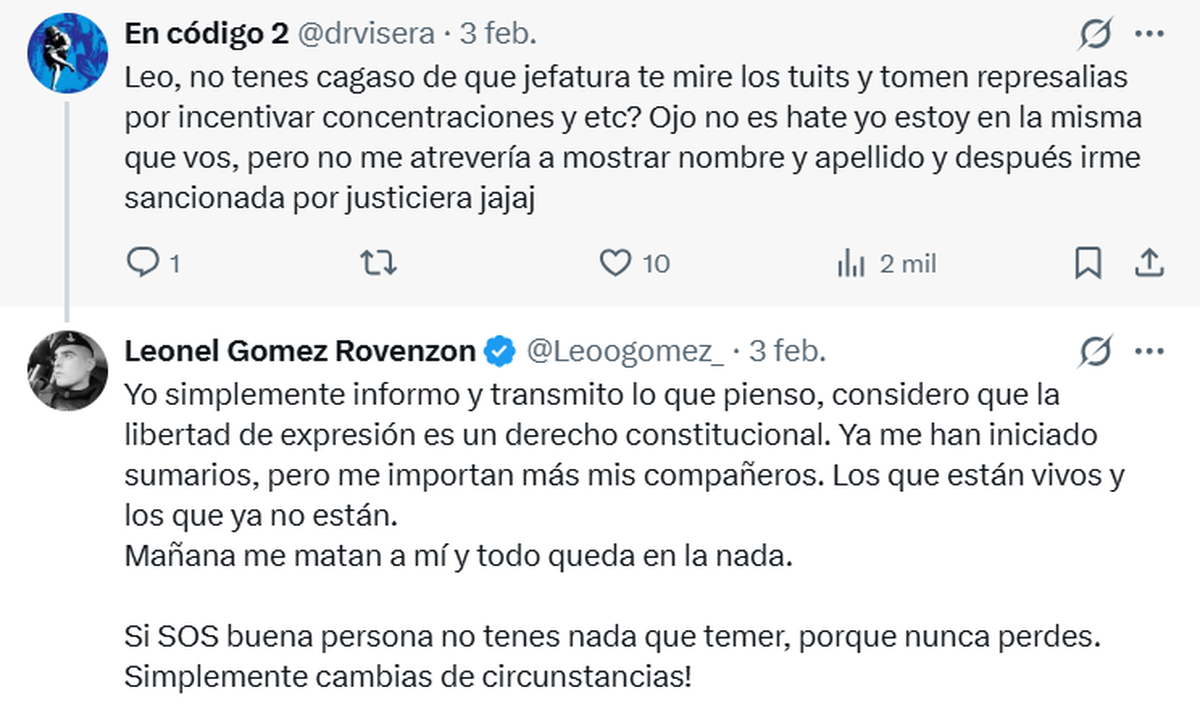The image size is (1200, 711).
Task: Open the 3 feb. timestamp on first tweet
Action: pos(498,34)
